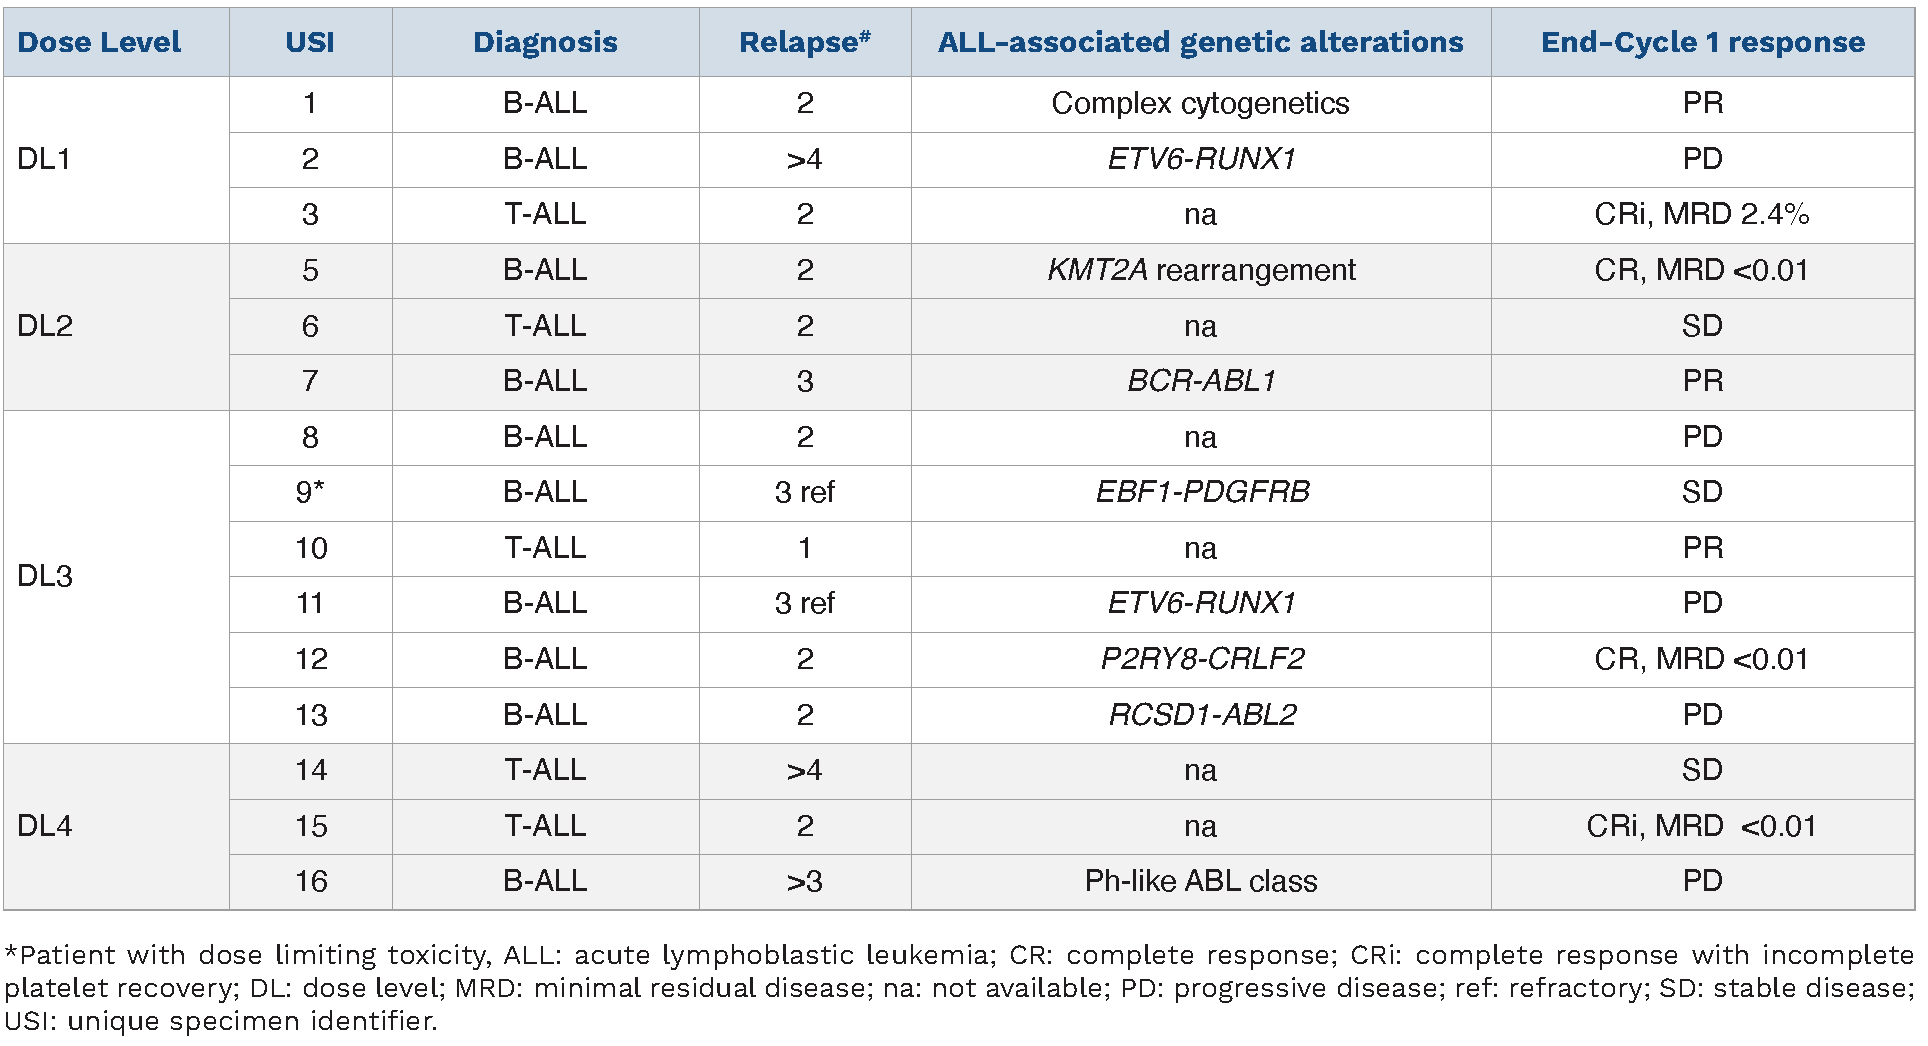Click the Complex cytogenetics cell

click(x=1200, y=103)
